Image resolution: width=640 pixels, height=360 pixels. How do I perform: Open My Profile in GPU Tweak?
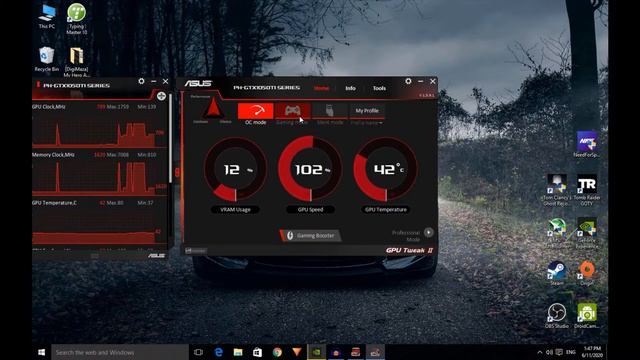[367, 111]
